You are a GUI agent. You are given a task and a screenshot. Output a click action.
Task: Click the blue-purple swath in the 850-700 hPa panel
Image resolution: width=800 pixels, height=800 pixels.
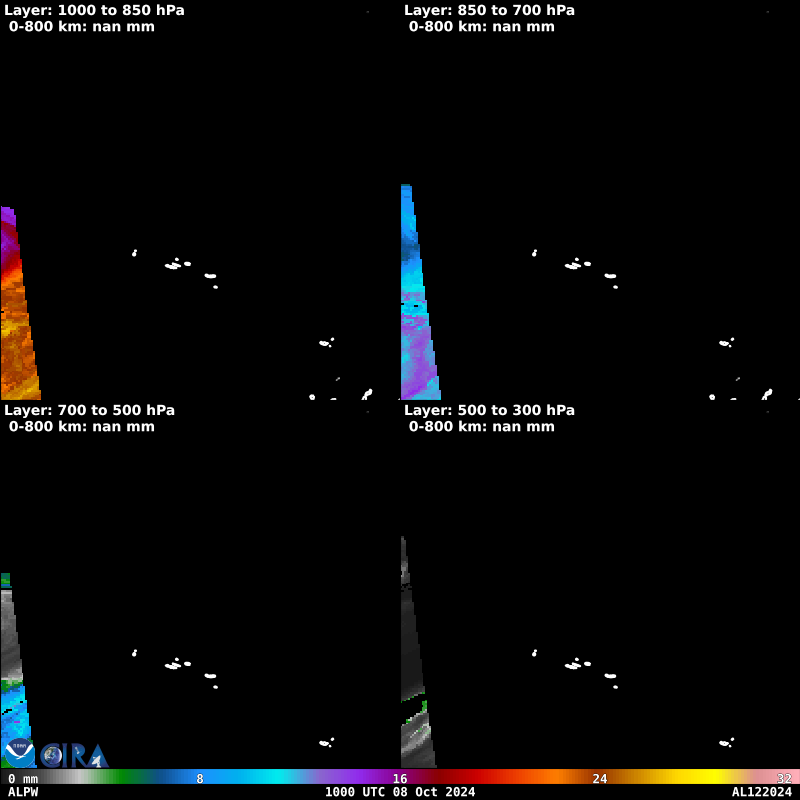418,316
